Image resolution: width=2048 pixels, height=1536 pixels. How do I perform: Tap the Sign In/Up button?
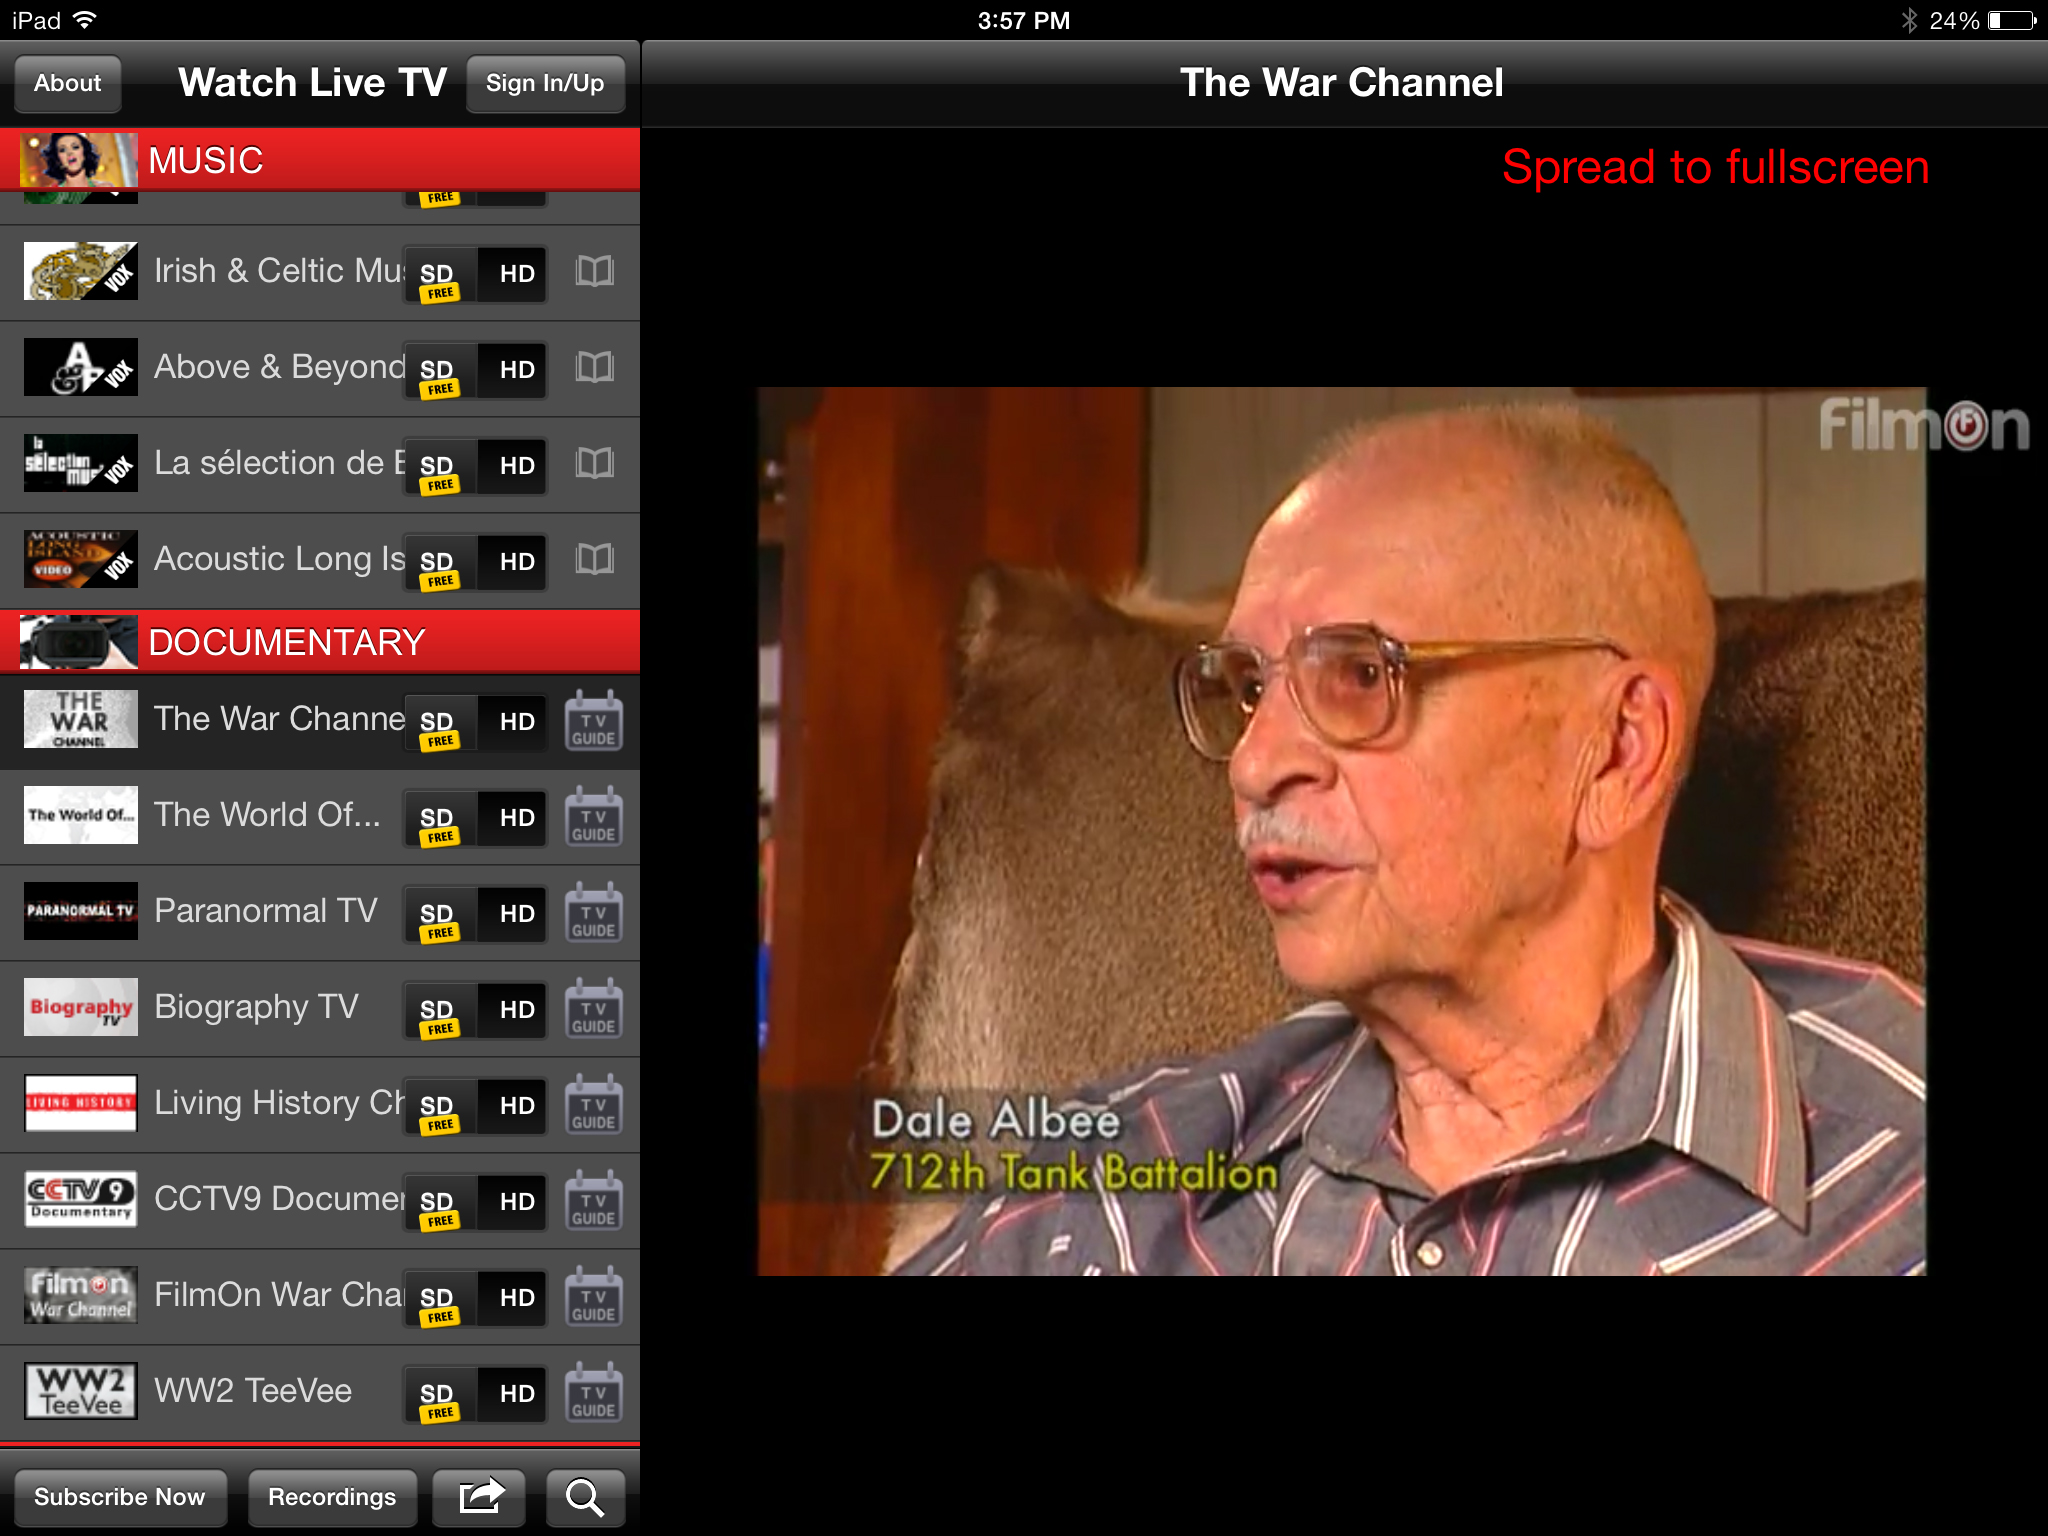point(545,83)
